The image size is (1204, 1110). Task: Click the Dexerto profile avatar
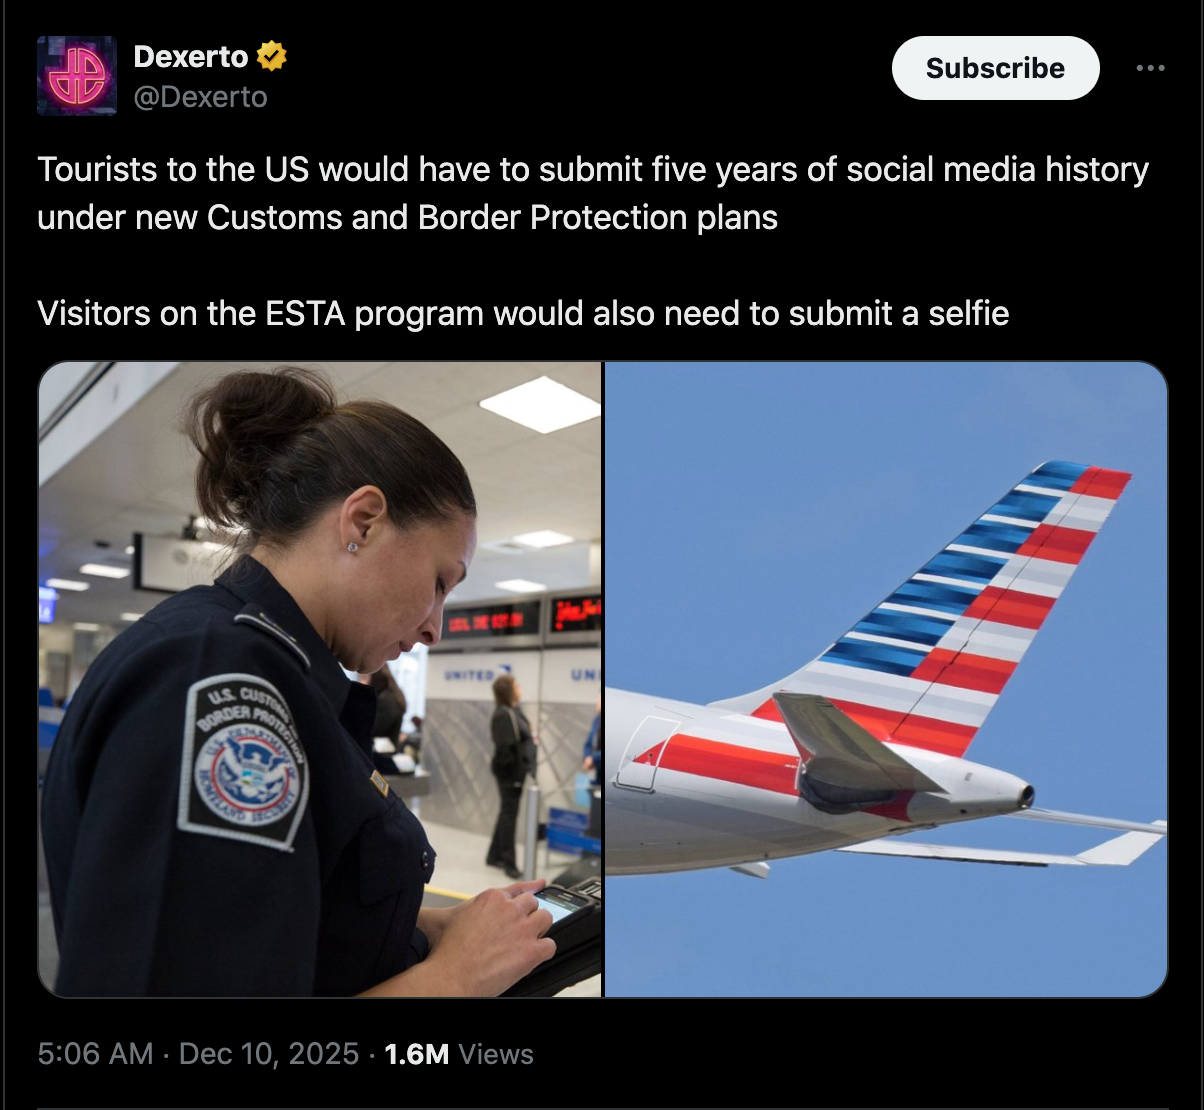pos(77,76)
